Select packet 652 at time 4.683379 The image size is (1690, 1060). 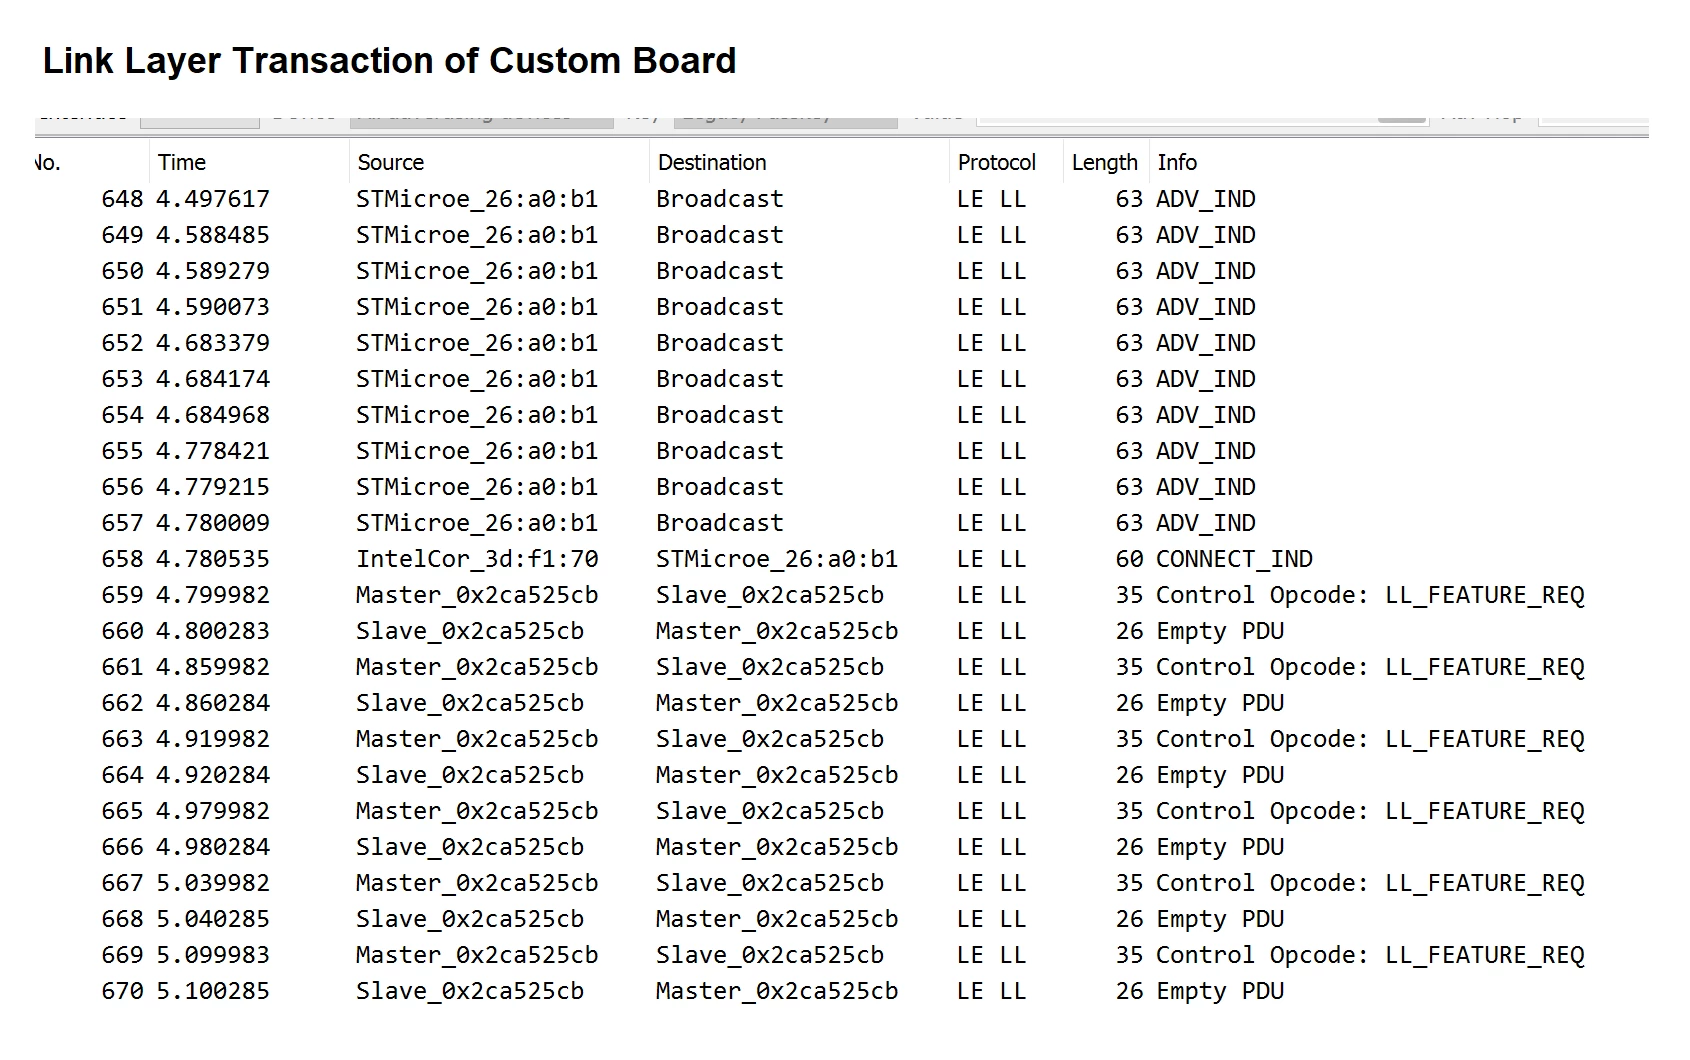[841, 343]
